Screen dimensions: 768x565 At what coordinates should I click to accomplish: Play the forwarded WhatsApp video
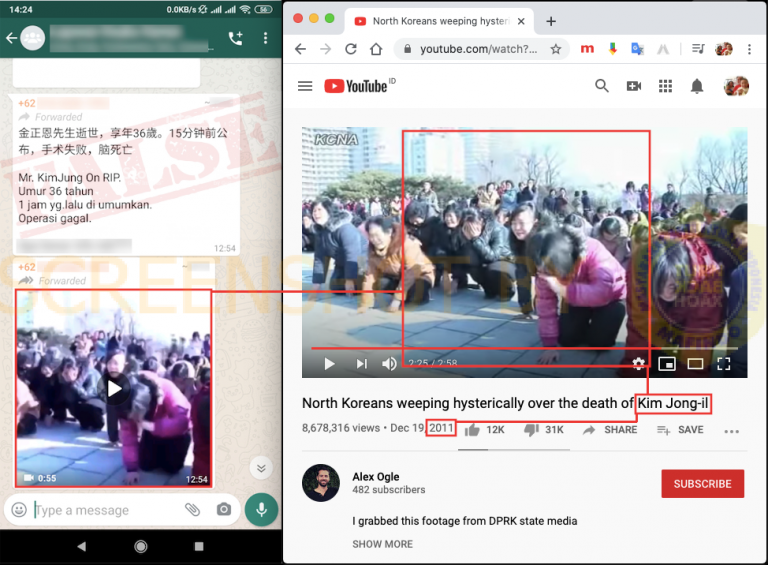(x=114, y=389)
